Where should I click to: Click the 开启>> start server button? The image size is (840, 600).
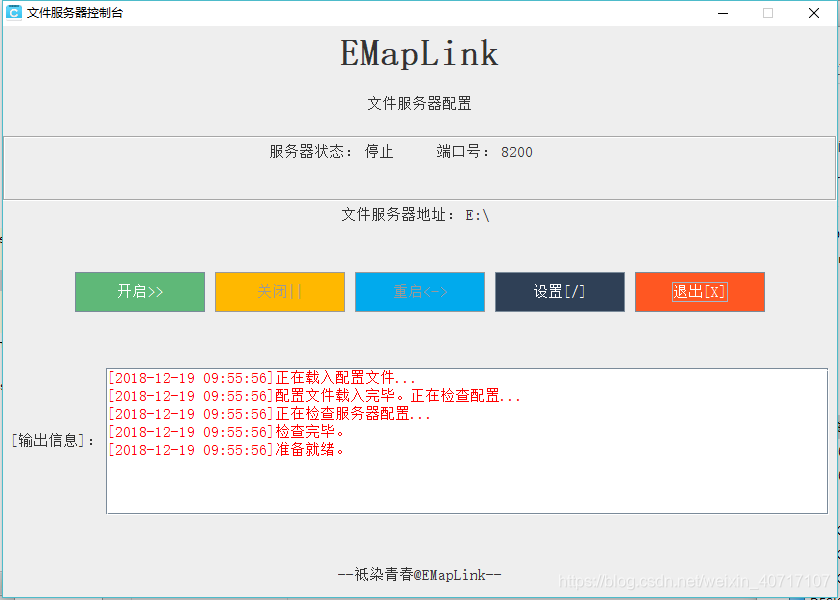tap(140, 292)
